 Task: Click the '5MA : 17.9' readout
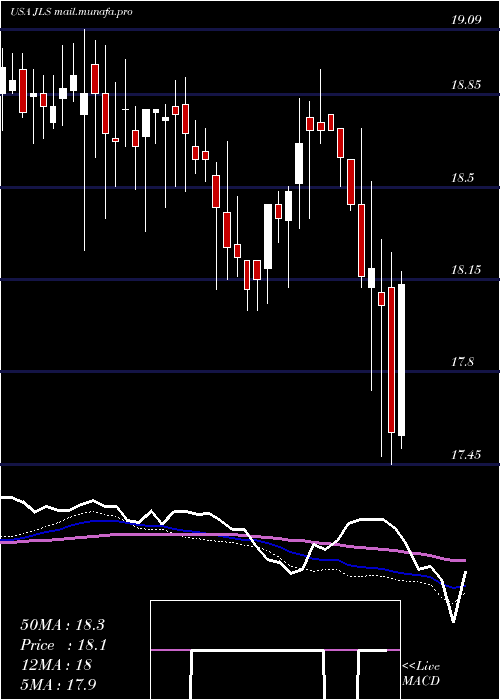[59, 684]
